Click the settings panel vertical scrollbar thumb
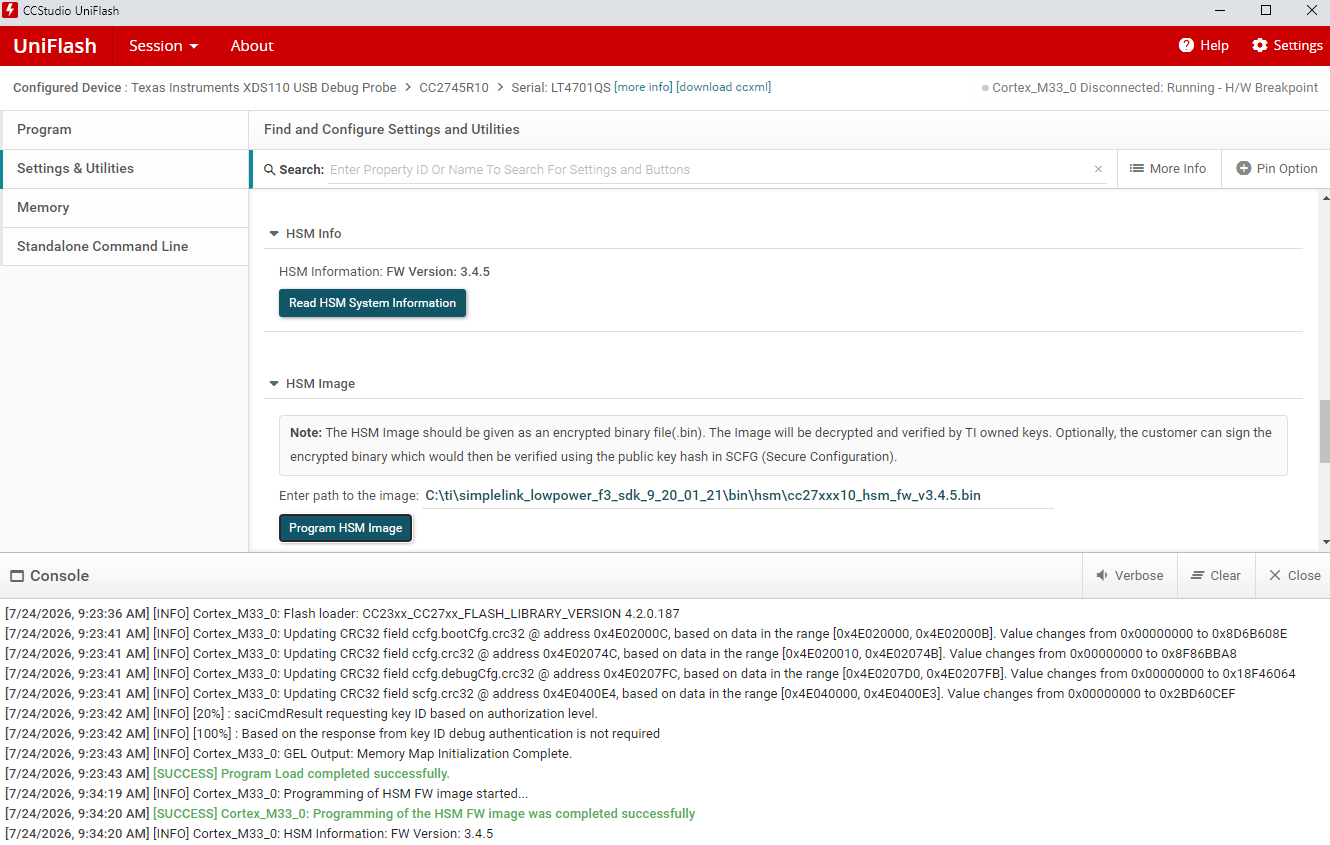Screen dimensions: 1330x845 coord(1325,431)
